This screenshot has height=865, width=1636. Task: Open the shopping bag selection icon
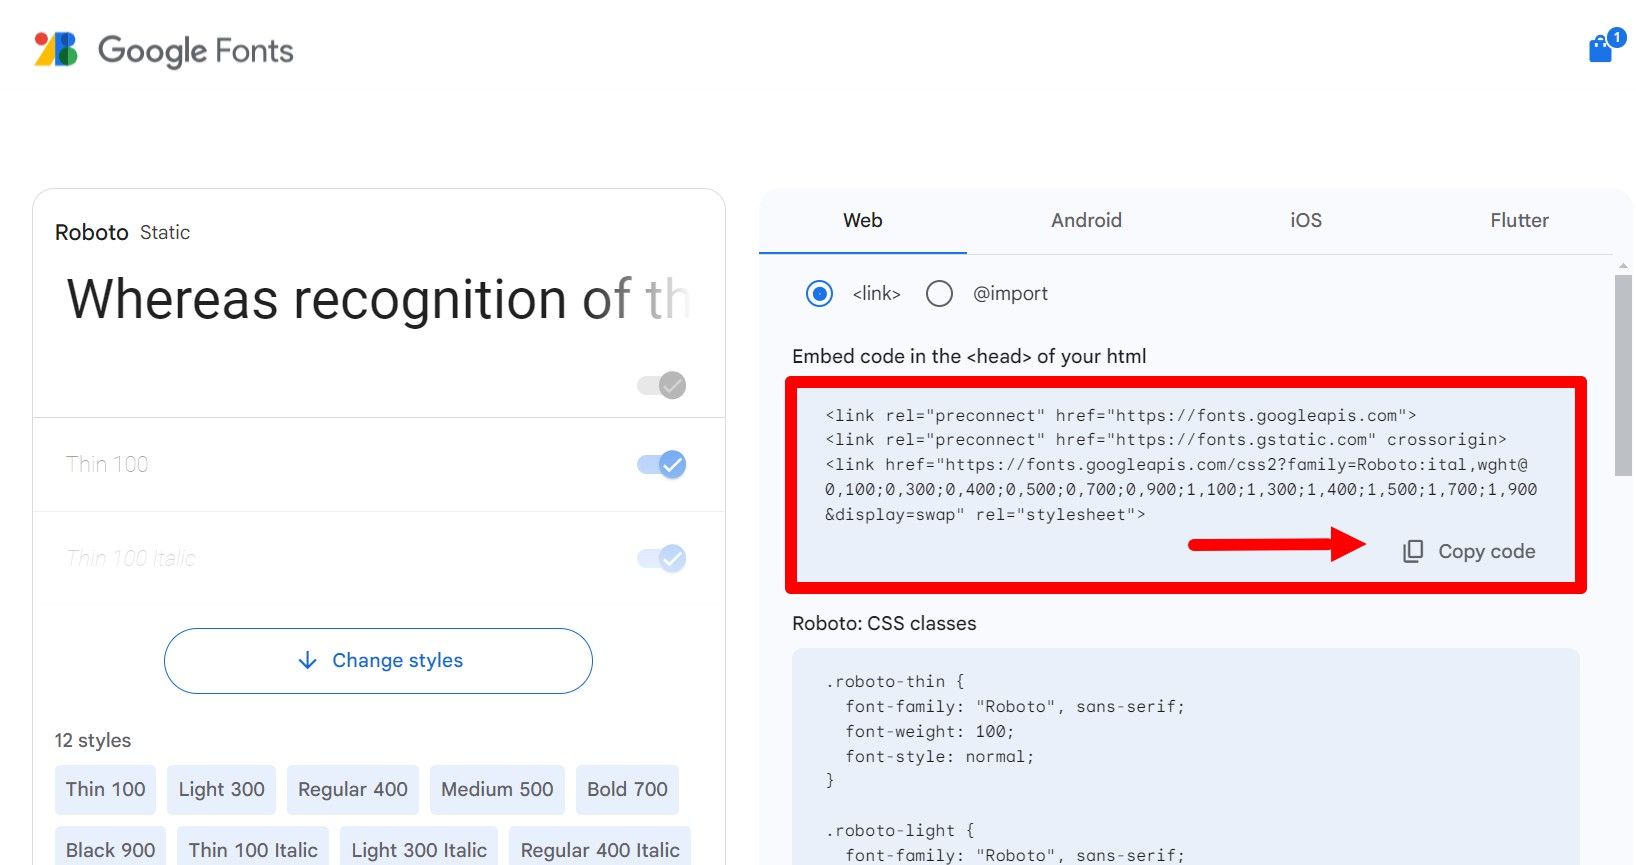tap(1602, 48)
